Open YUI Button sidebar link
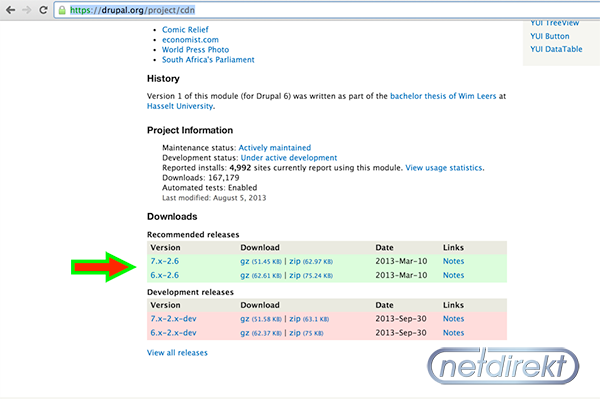The image size is (600, 399). (x=549, y=36)
